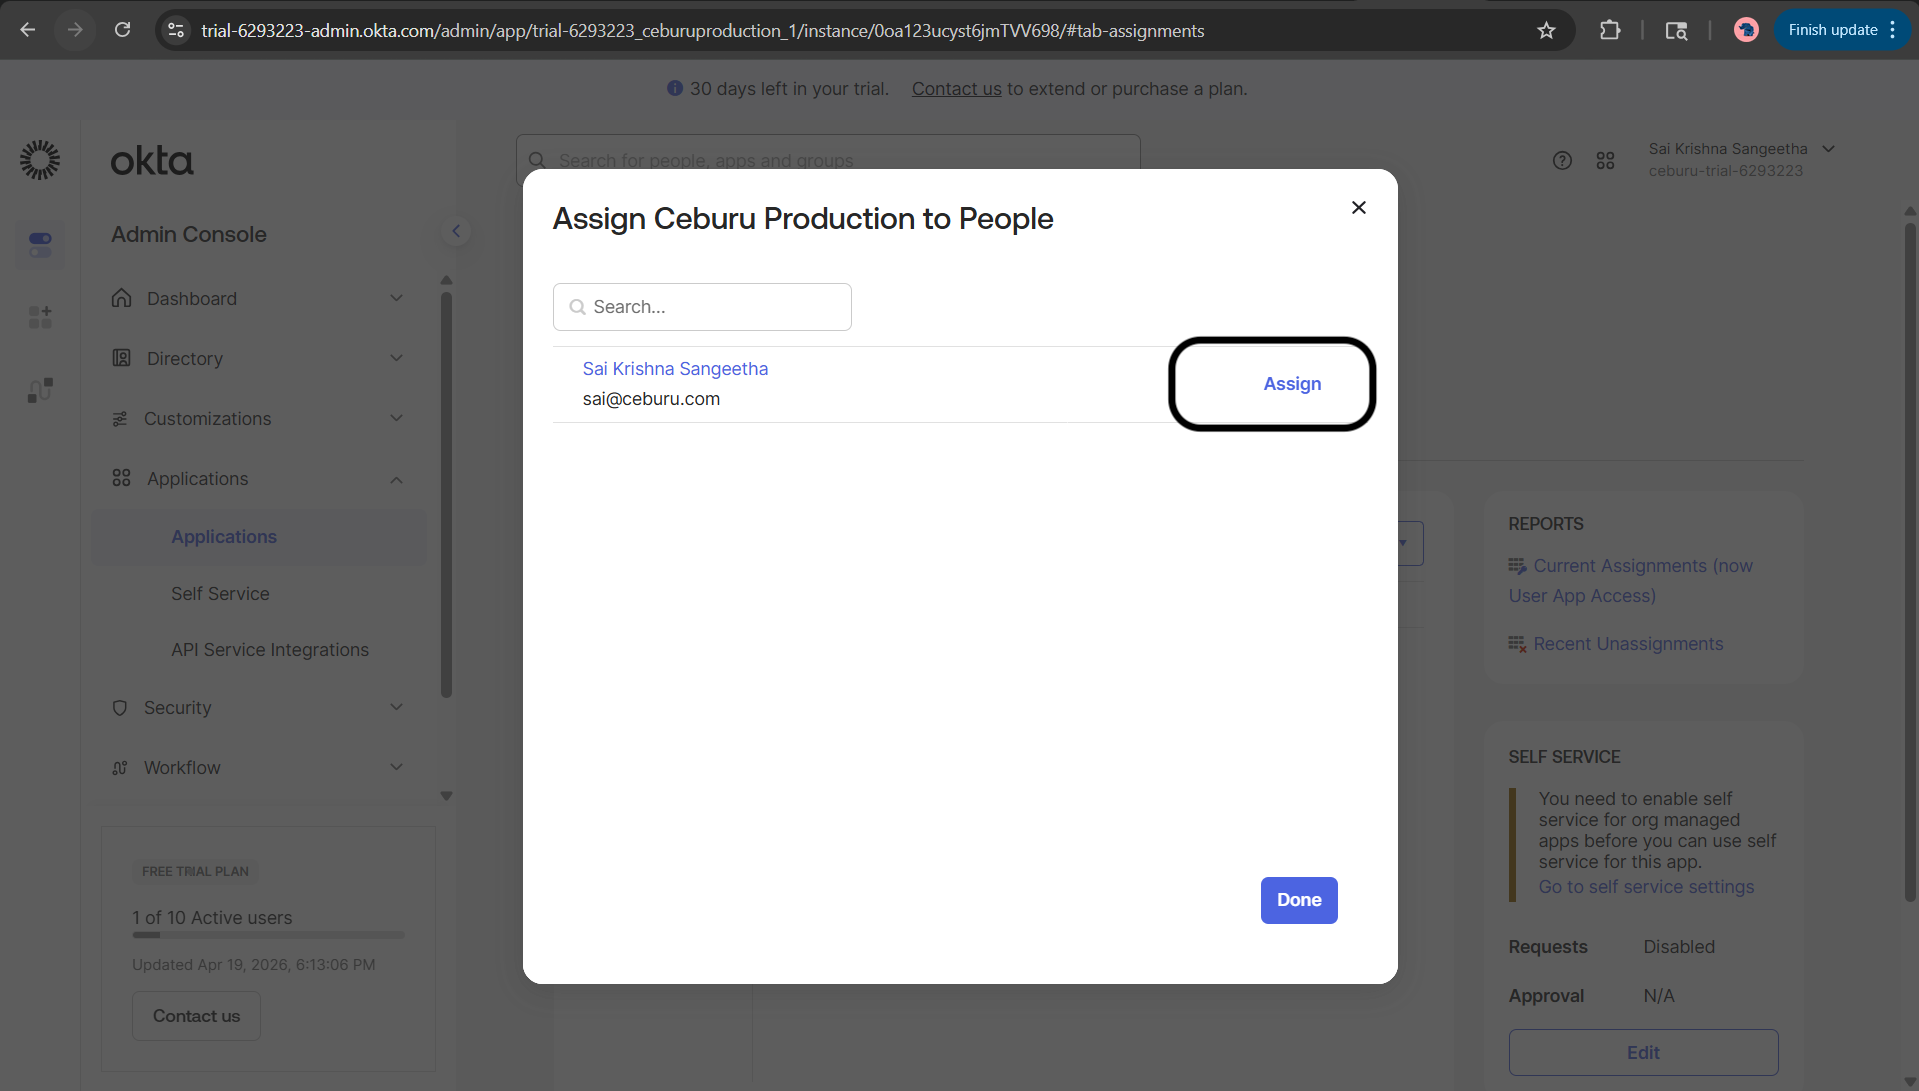Click the Edit button in Self Service
The height and width of the screenshot is (1091, 1919).
tap(1643, 1052)
